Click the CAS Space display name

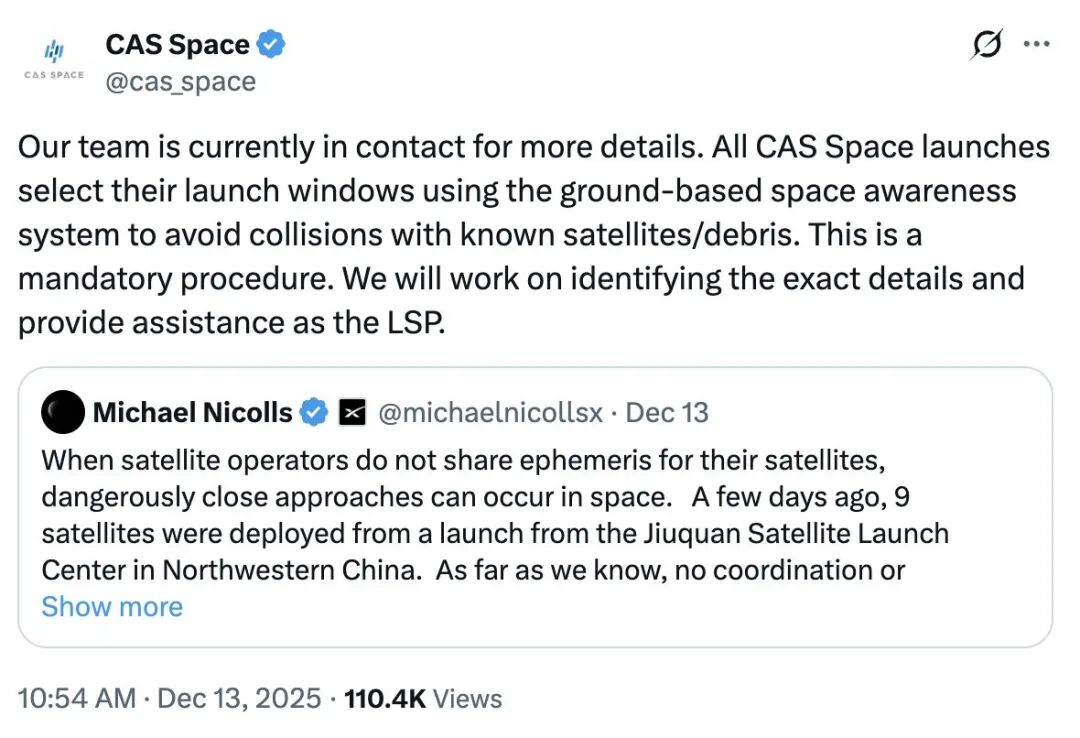[x=176, y=43]
